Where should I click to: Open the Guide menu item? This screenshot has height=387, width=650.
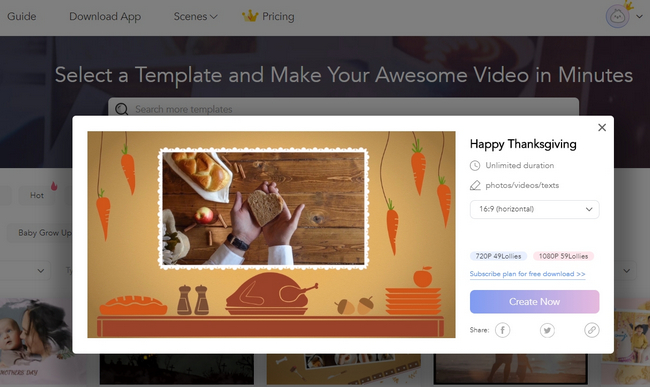coord(22,17)
